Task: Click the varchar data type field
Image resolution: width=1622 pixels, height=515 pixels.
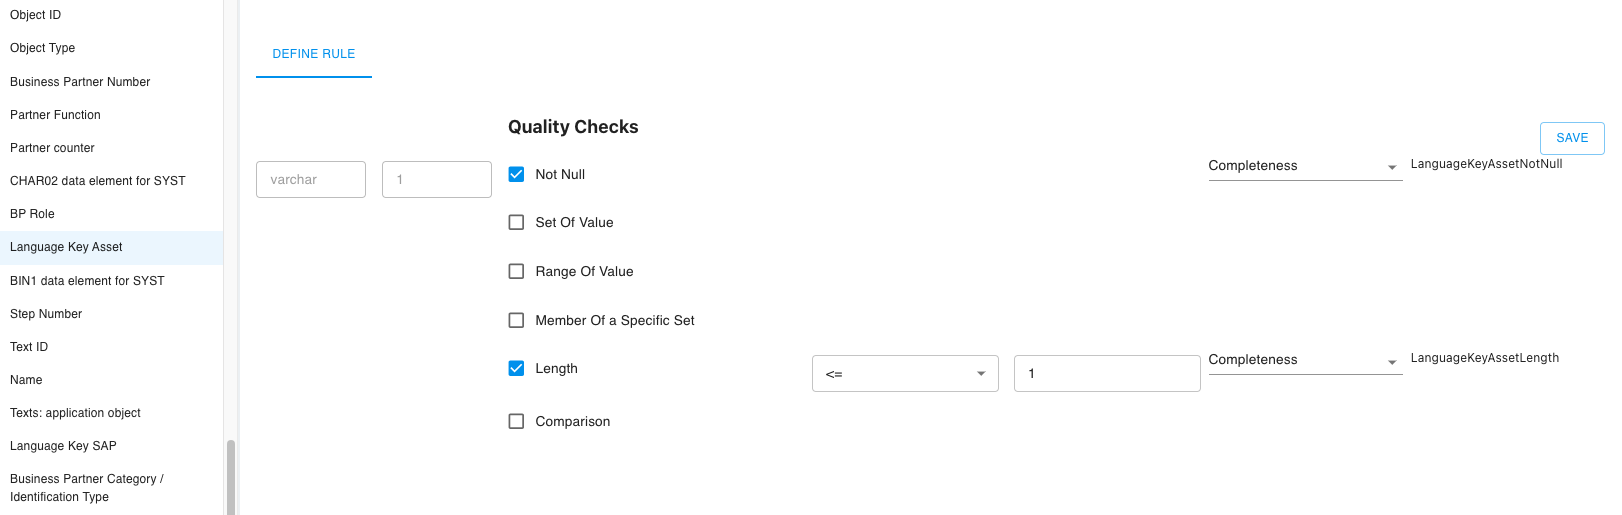Action: click(x=311, y=179)
